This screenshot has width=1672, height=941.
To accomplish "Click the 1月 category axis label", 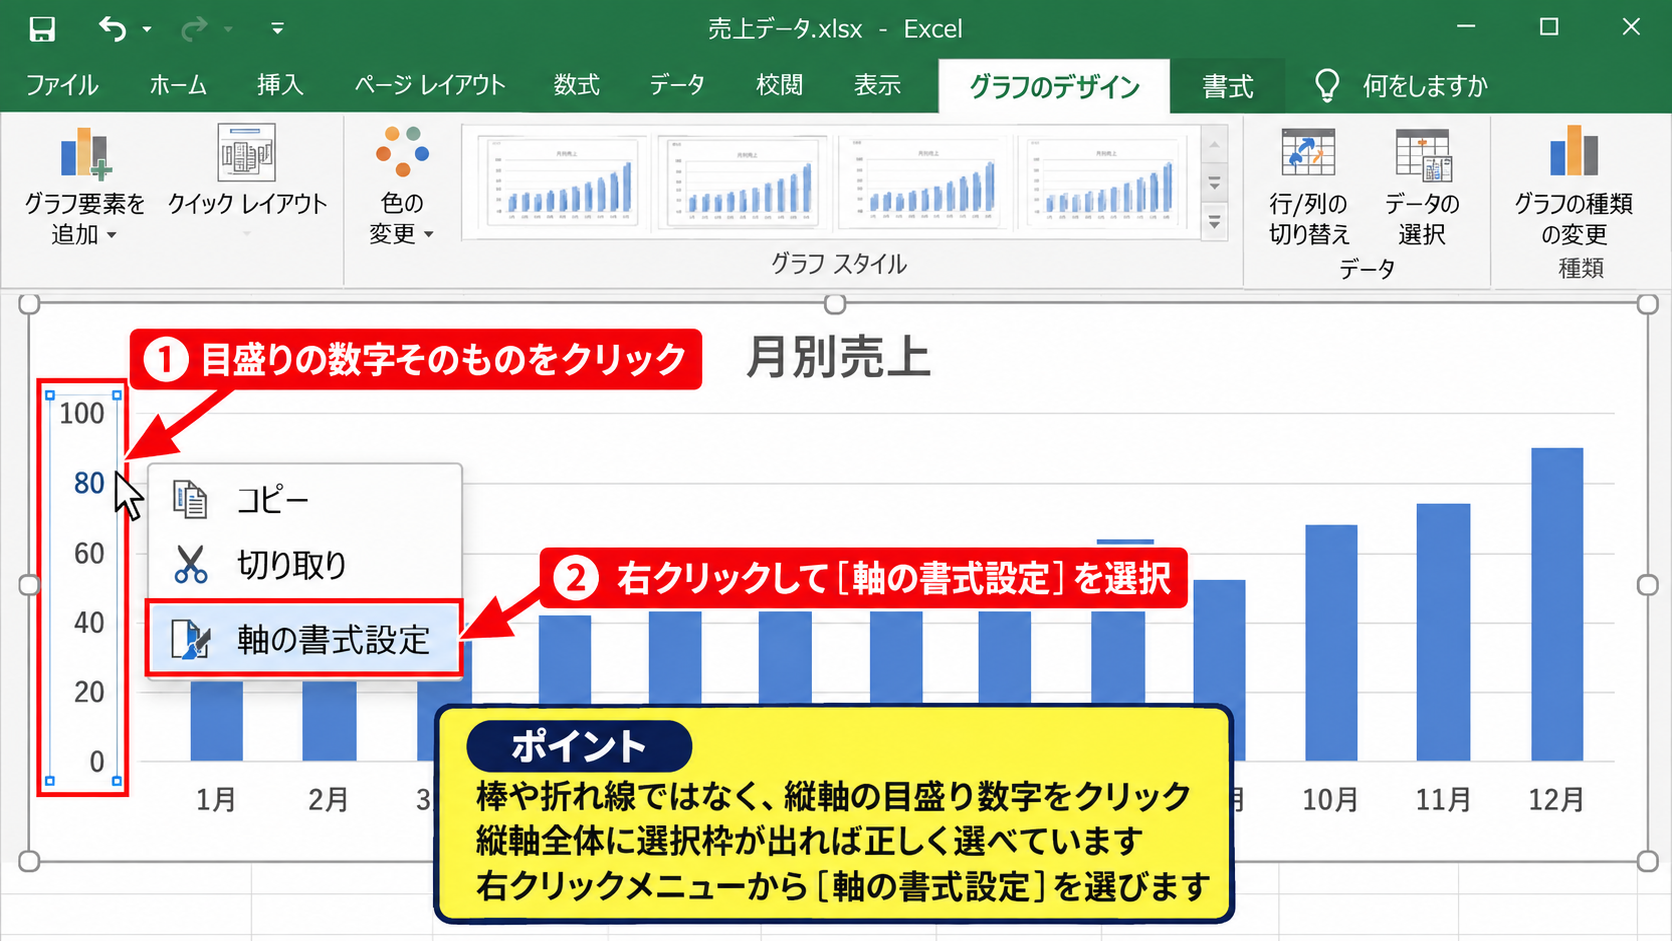I will [216, 799].
